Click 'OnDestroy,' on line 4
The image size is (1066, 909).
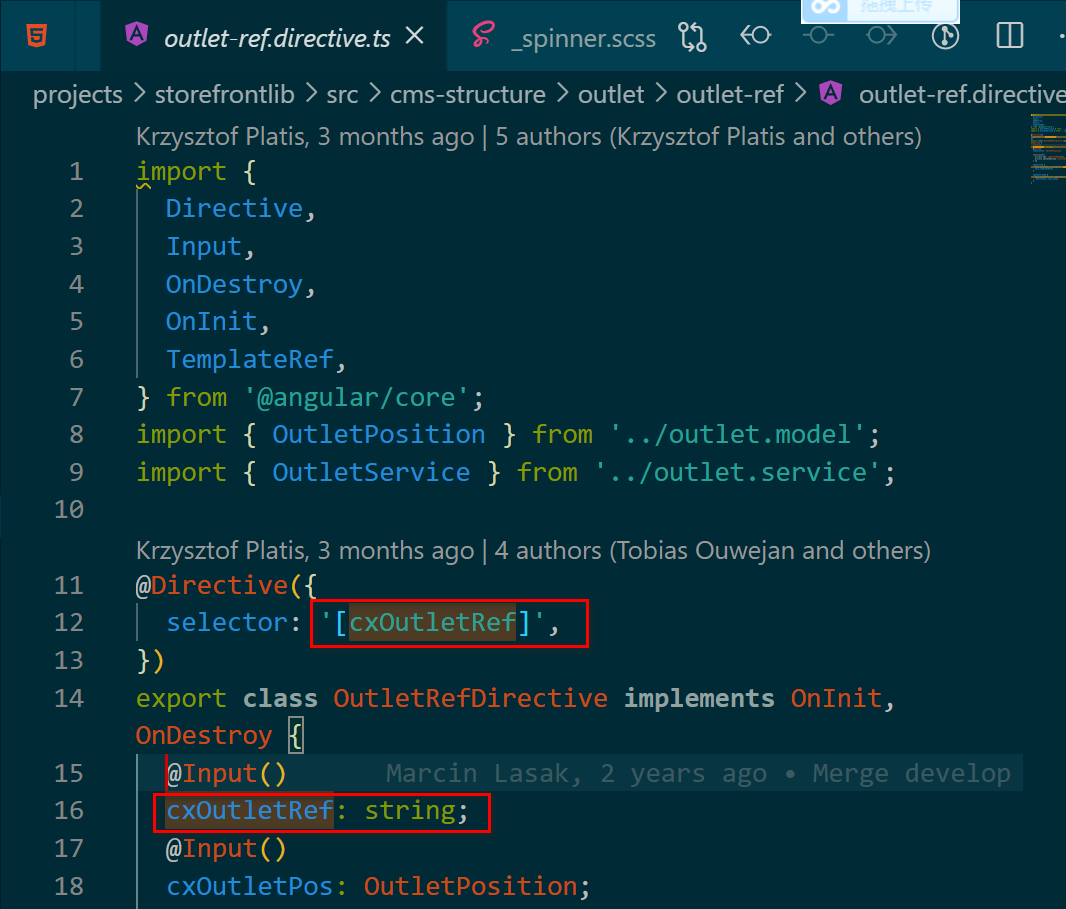tap(241, 284)
